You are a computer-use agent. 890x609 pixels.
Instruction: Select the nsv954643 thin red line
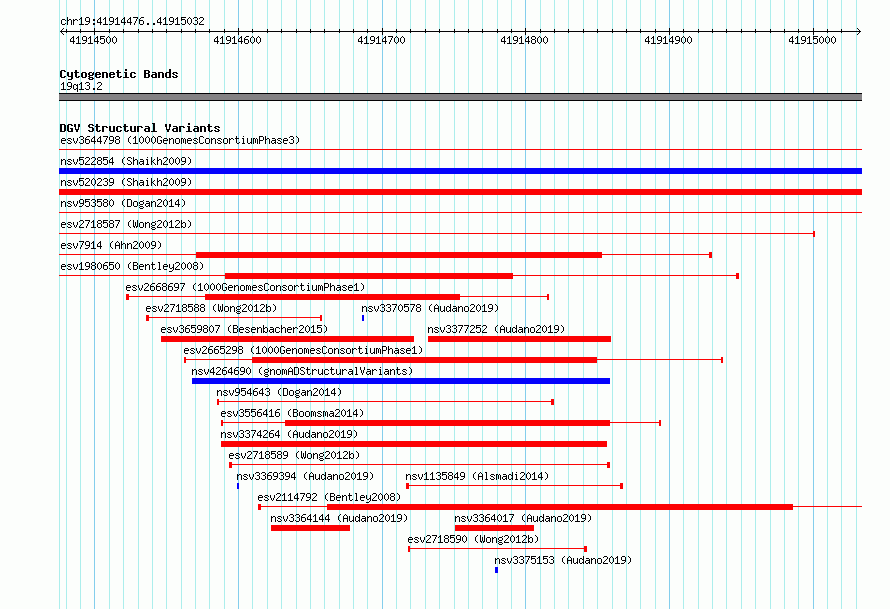point(385,402)
